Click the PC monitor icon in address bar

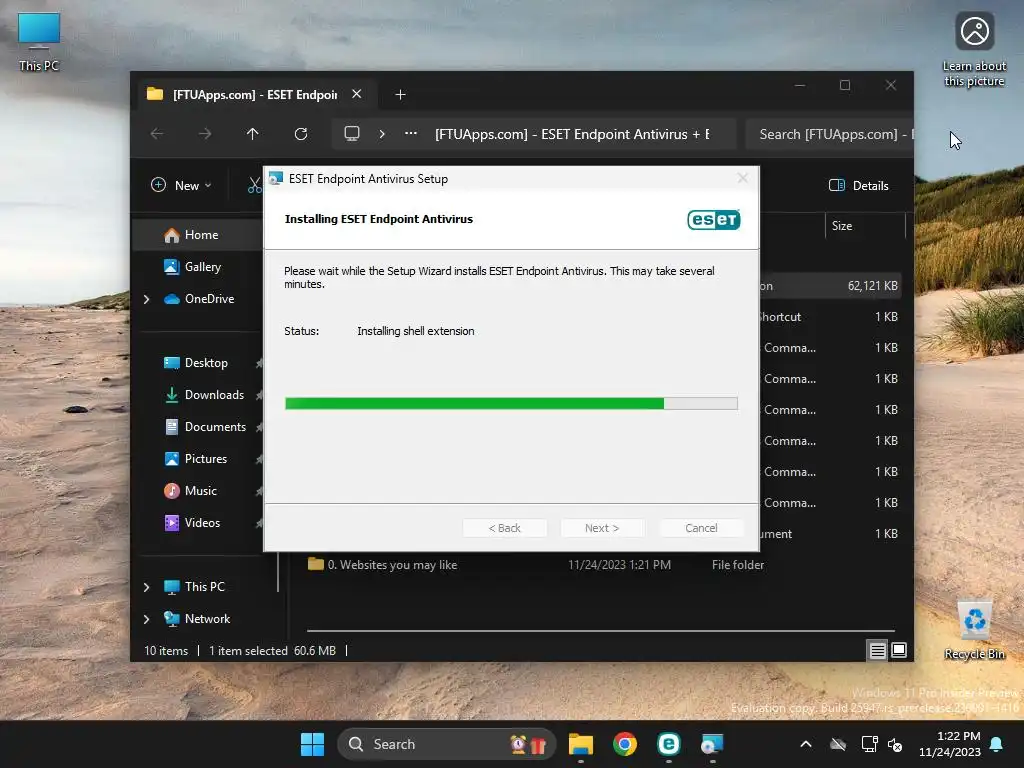pos(352,134)
